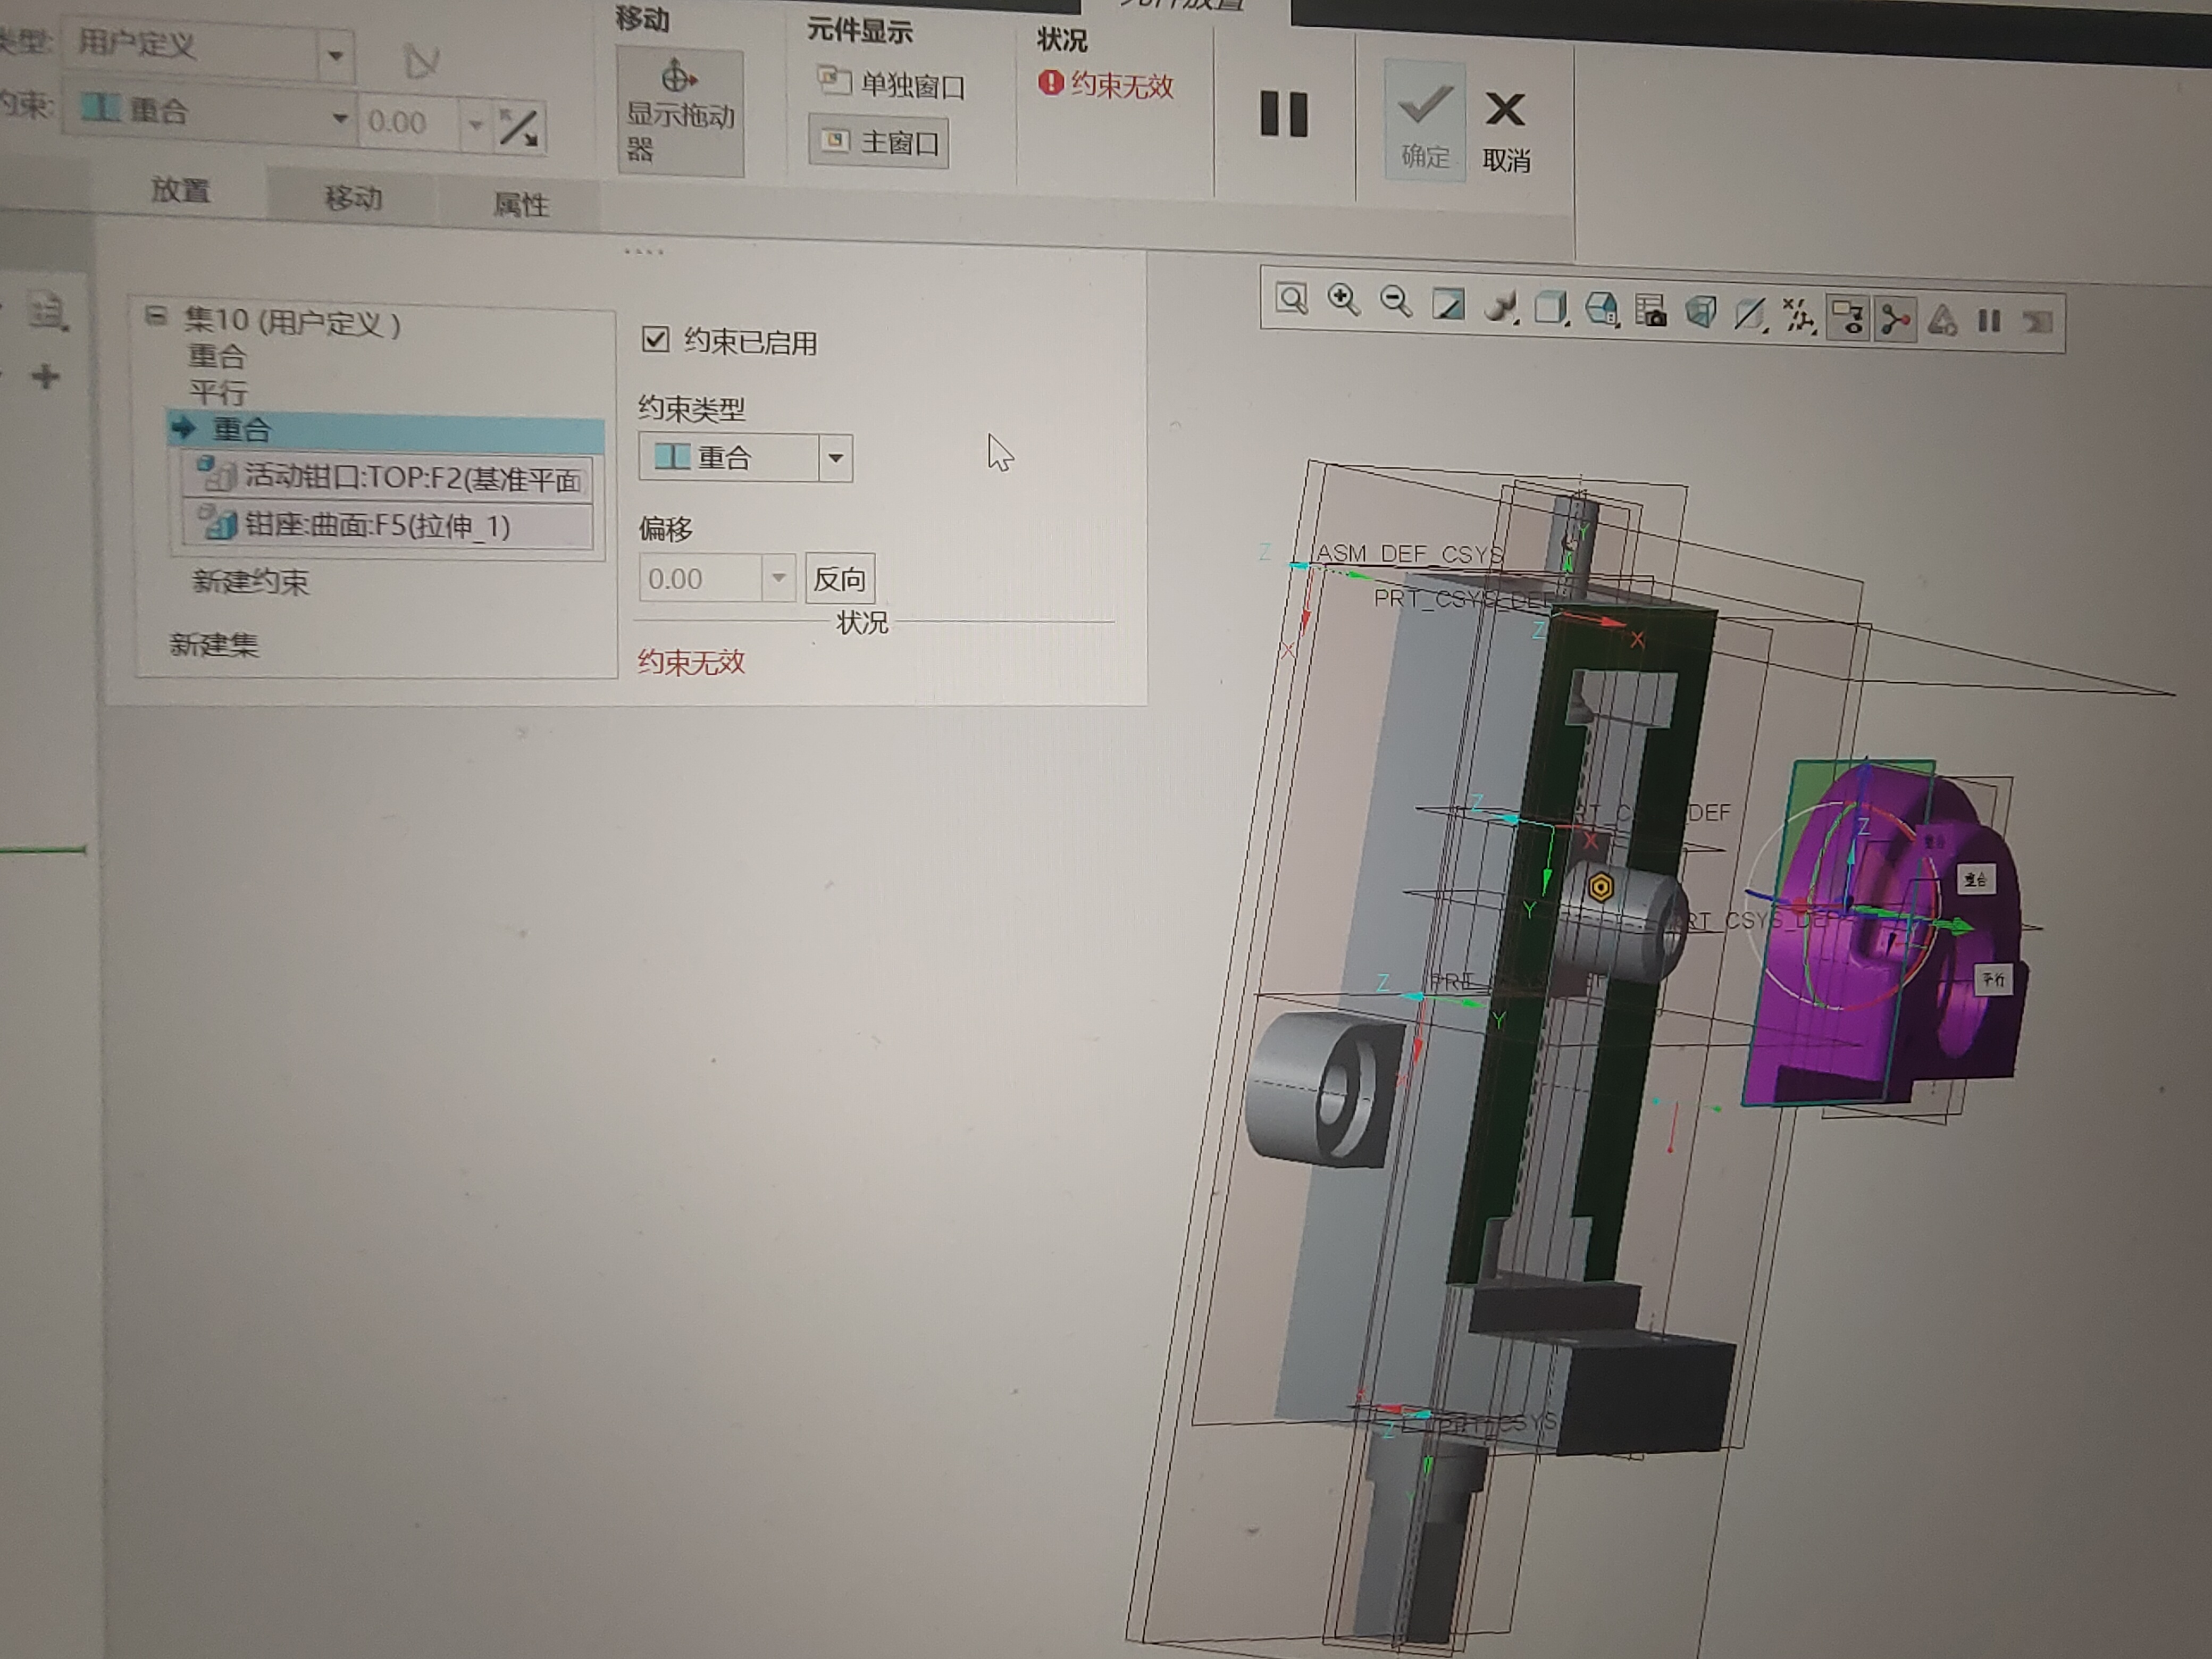
Task: Click the Repaint screen icon
Action: (1448, 304)
